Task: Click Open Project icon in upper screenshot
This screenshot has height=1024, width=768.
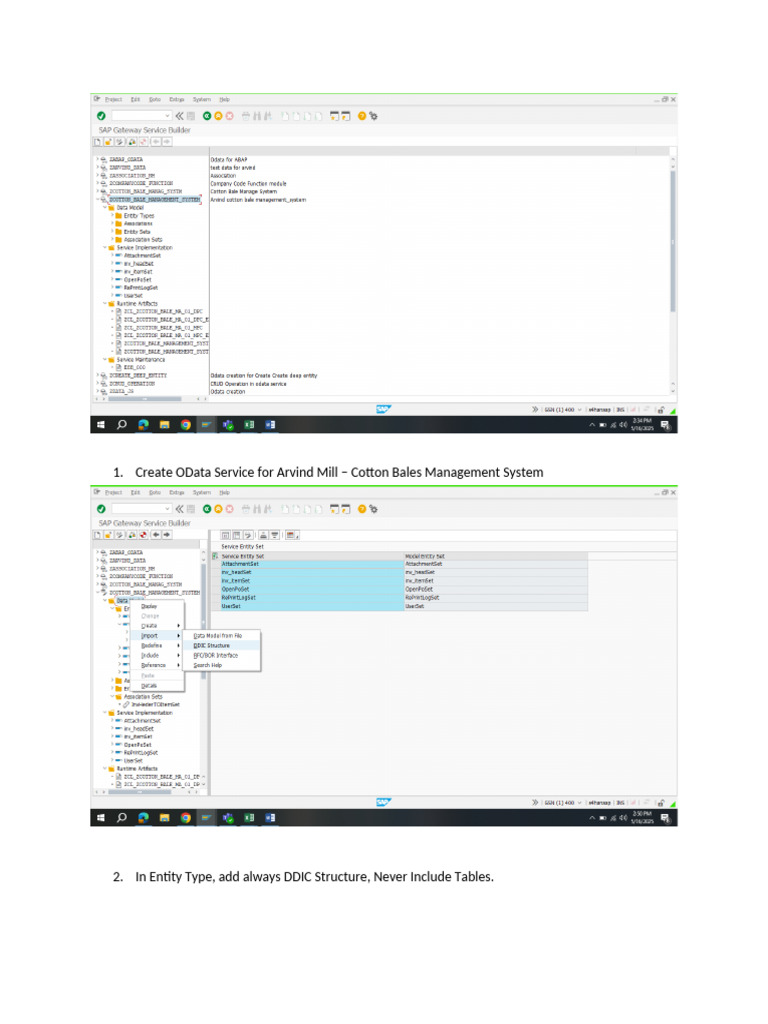Action: click(108, 142)
